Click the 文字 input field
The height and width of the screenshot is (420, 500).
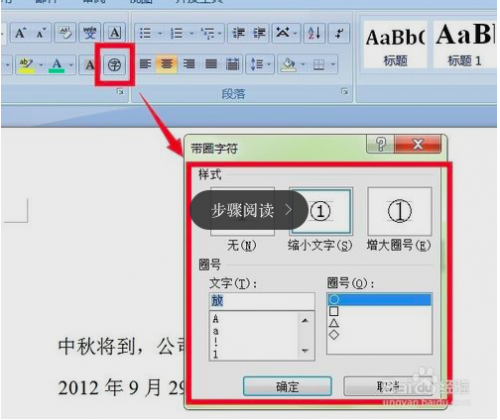[x=262, y=301]
